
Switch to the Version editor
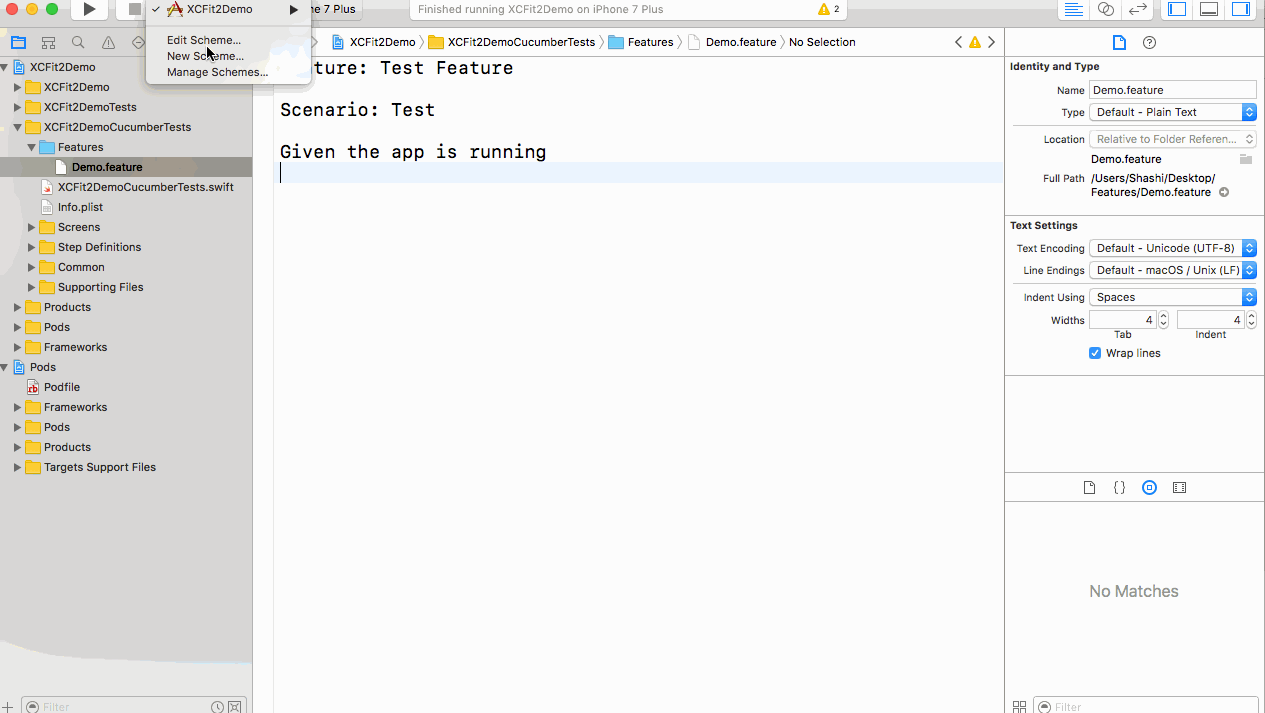tap(1137, 10)
